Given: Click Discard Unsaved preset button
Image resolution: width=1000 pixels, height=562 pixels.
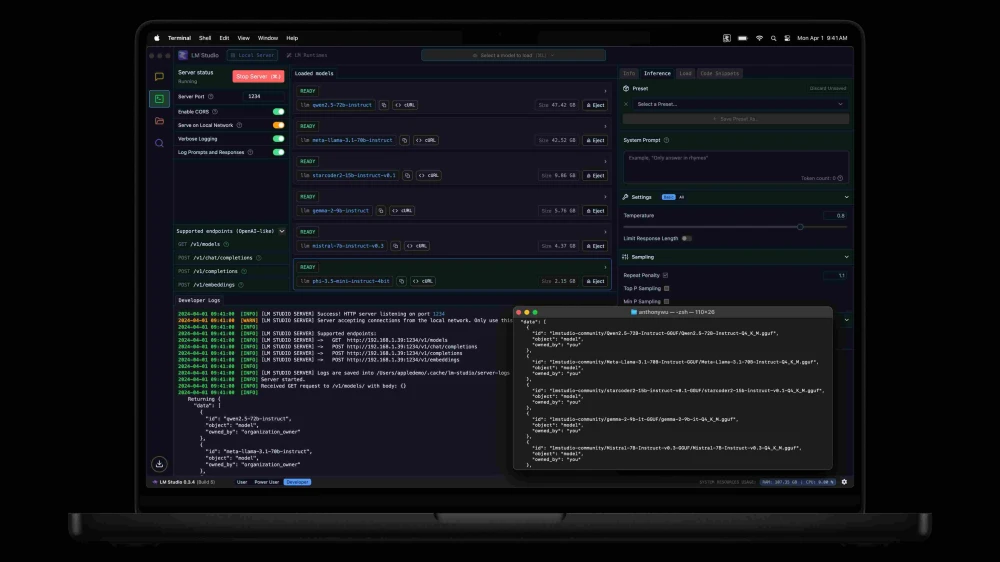Looking at the screenshot, I should pos(828,89).
